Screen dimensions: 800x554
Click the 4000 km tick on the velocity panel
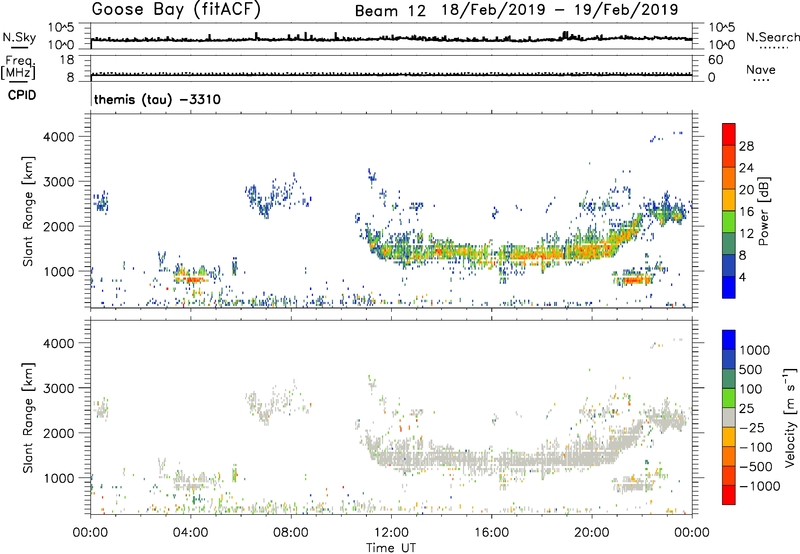tap(59, 343)
